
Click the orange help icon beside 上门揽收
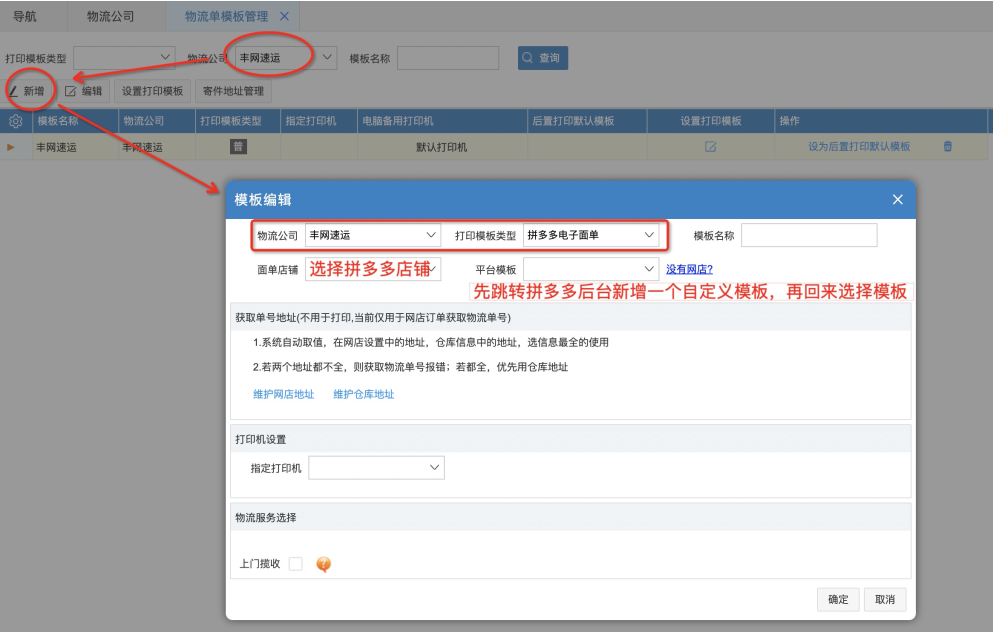click(x=324, y=564)
